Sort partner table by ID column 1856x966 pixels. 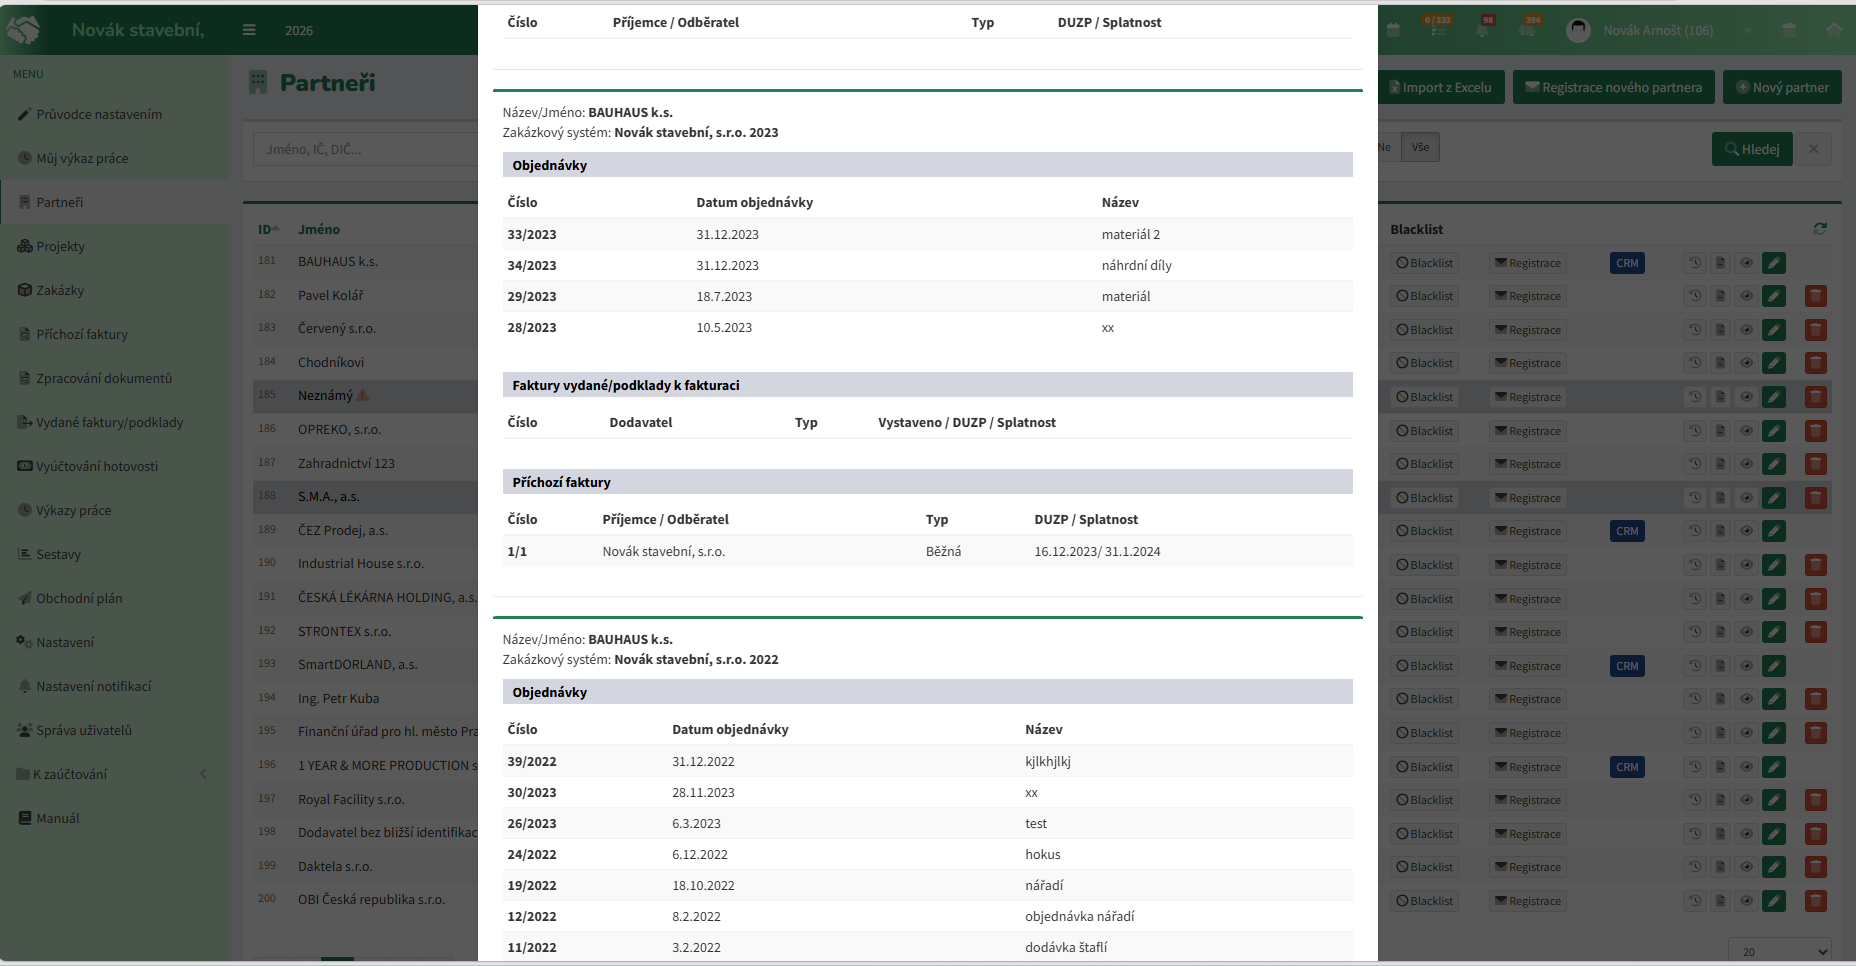(268, 229)
